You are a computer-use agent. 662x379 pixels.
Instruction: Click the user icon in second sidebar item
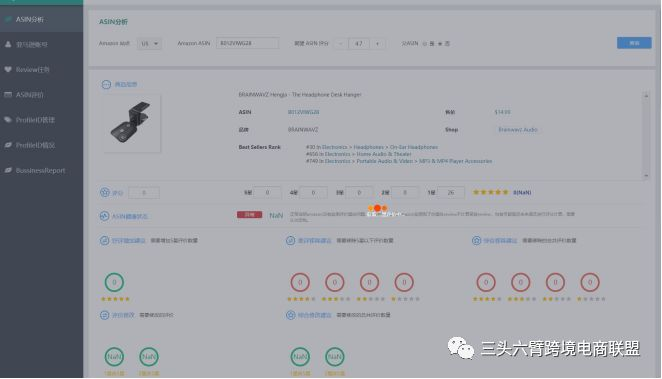(8, 44)
